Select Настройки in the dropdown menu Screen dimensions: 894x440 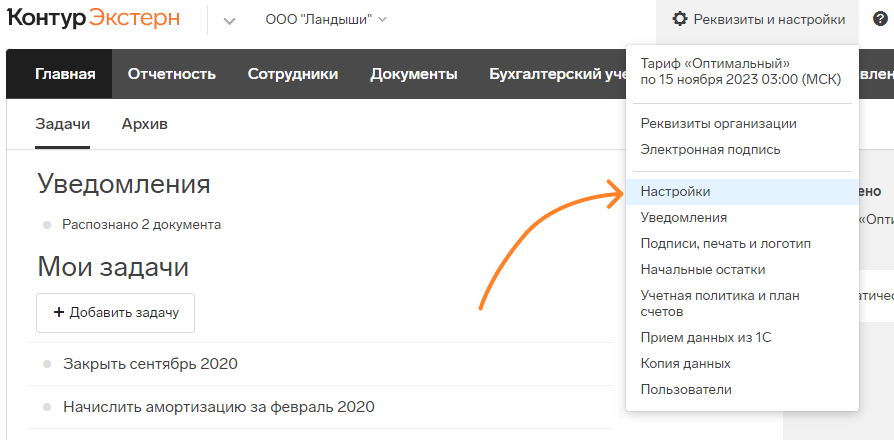[x=742, y=192]
